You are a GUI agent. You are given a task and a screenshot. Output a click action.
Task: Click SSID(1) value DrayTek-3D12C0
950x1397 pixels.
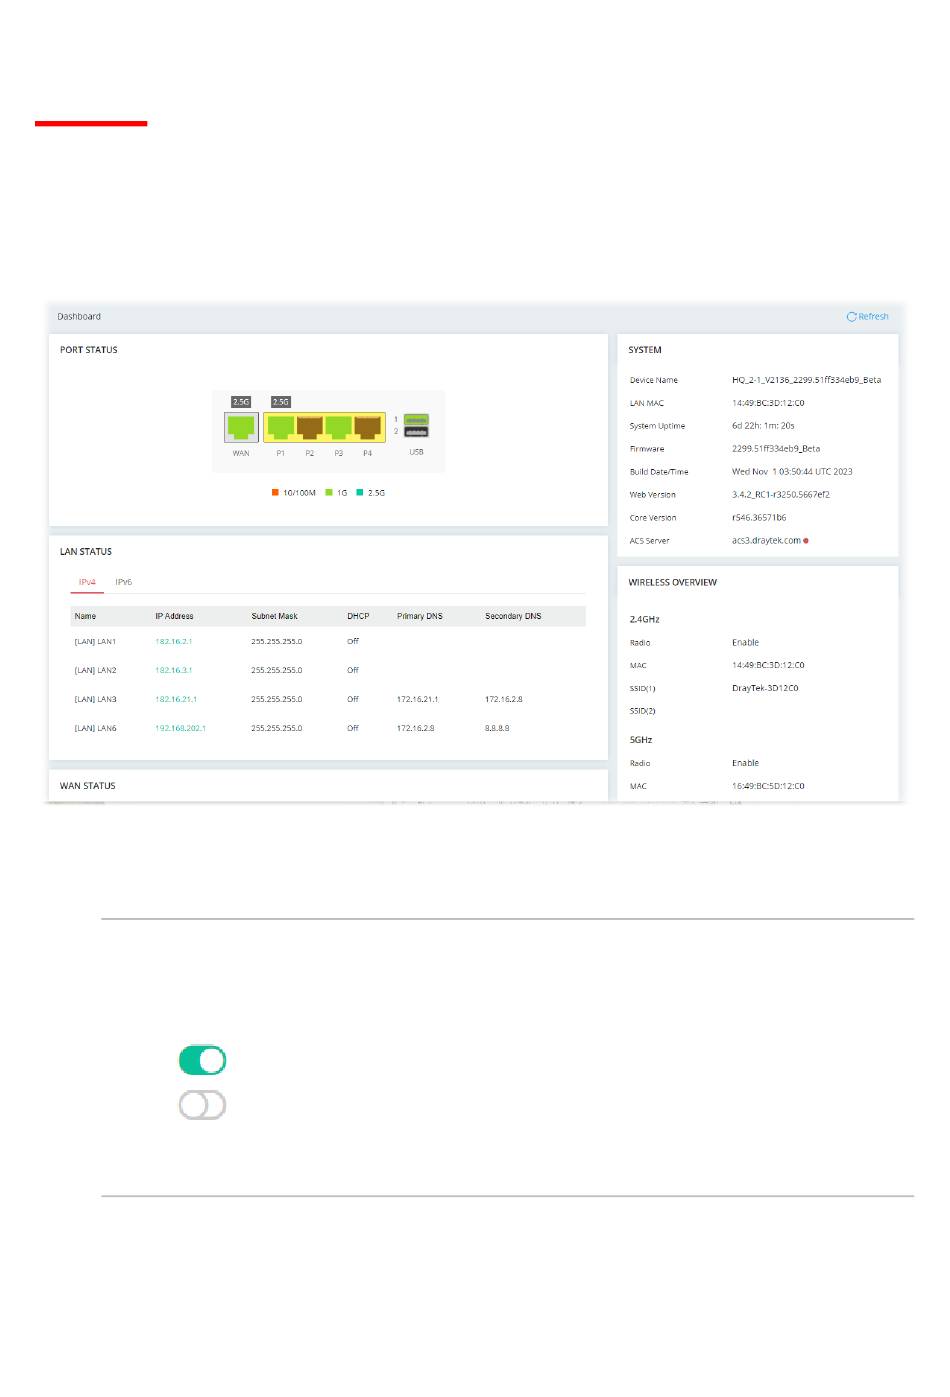(x=765, y=689)
